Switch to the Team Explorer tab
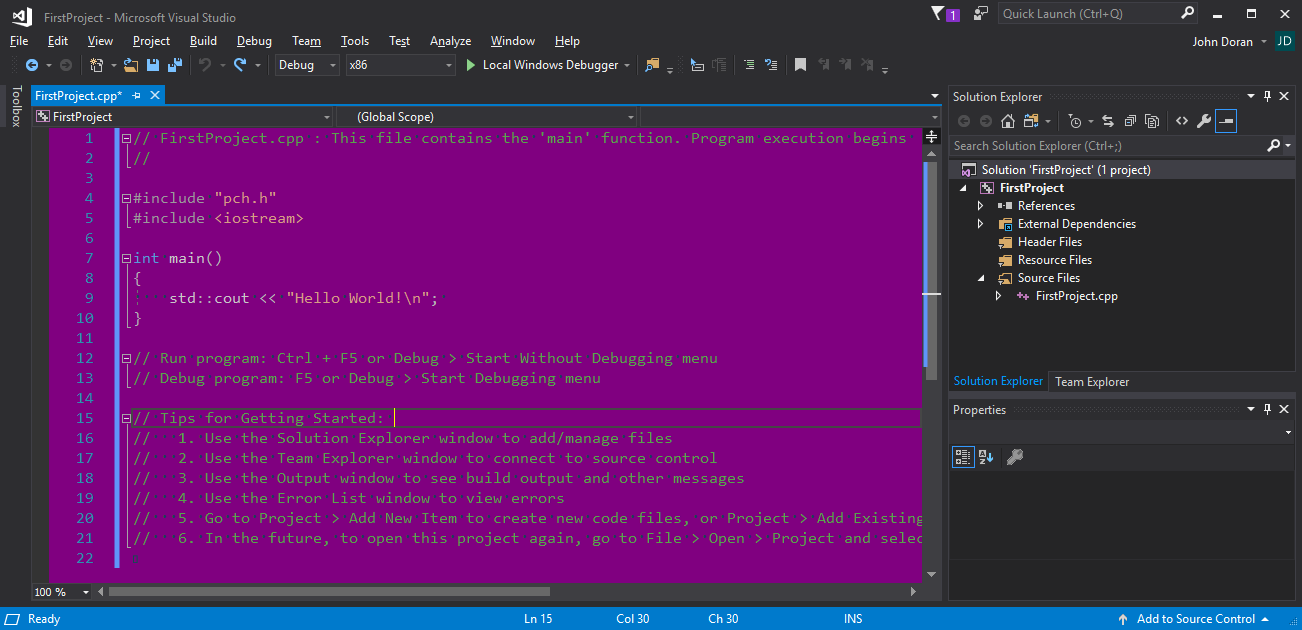 1092,381
